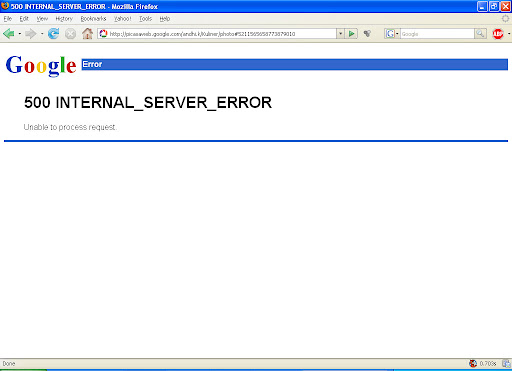Click the activity throbber icon
Image resolution: width=512 pixels, height=371 pixels.
coord(506,19)
